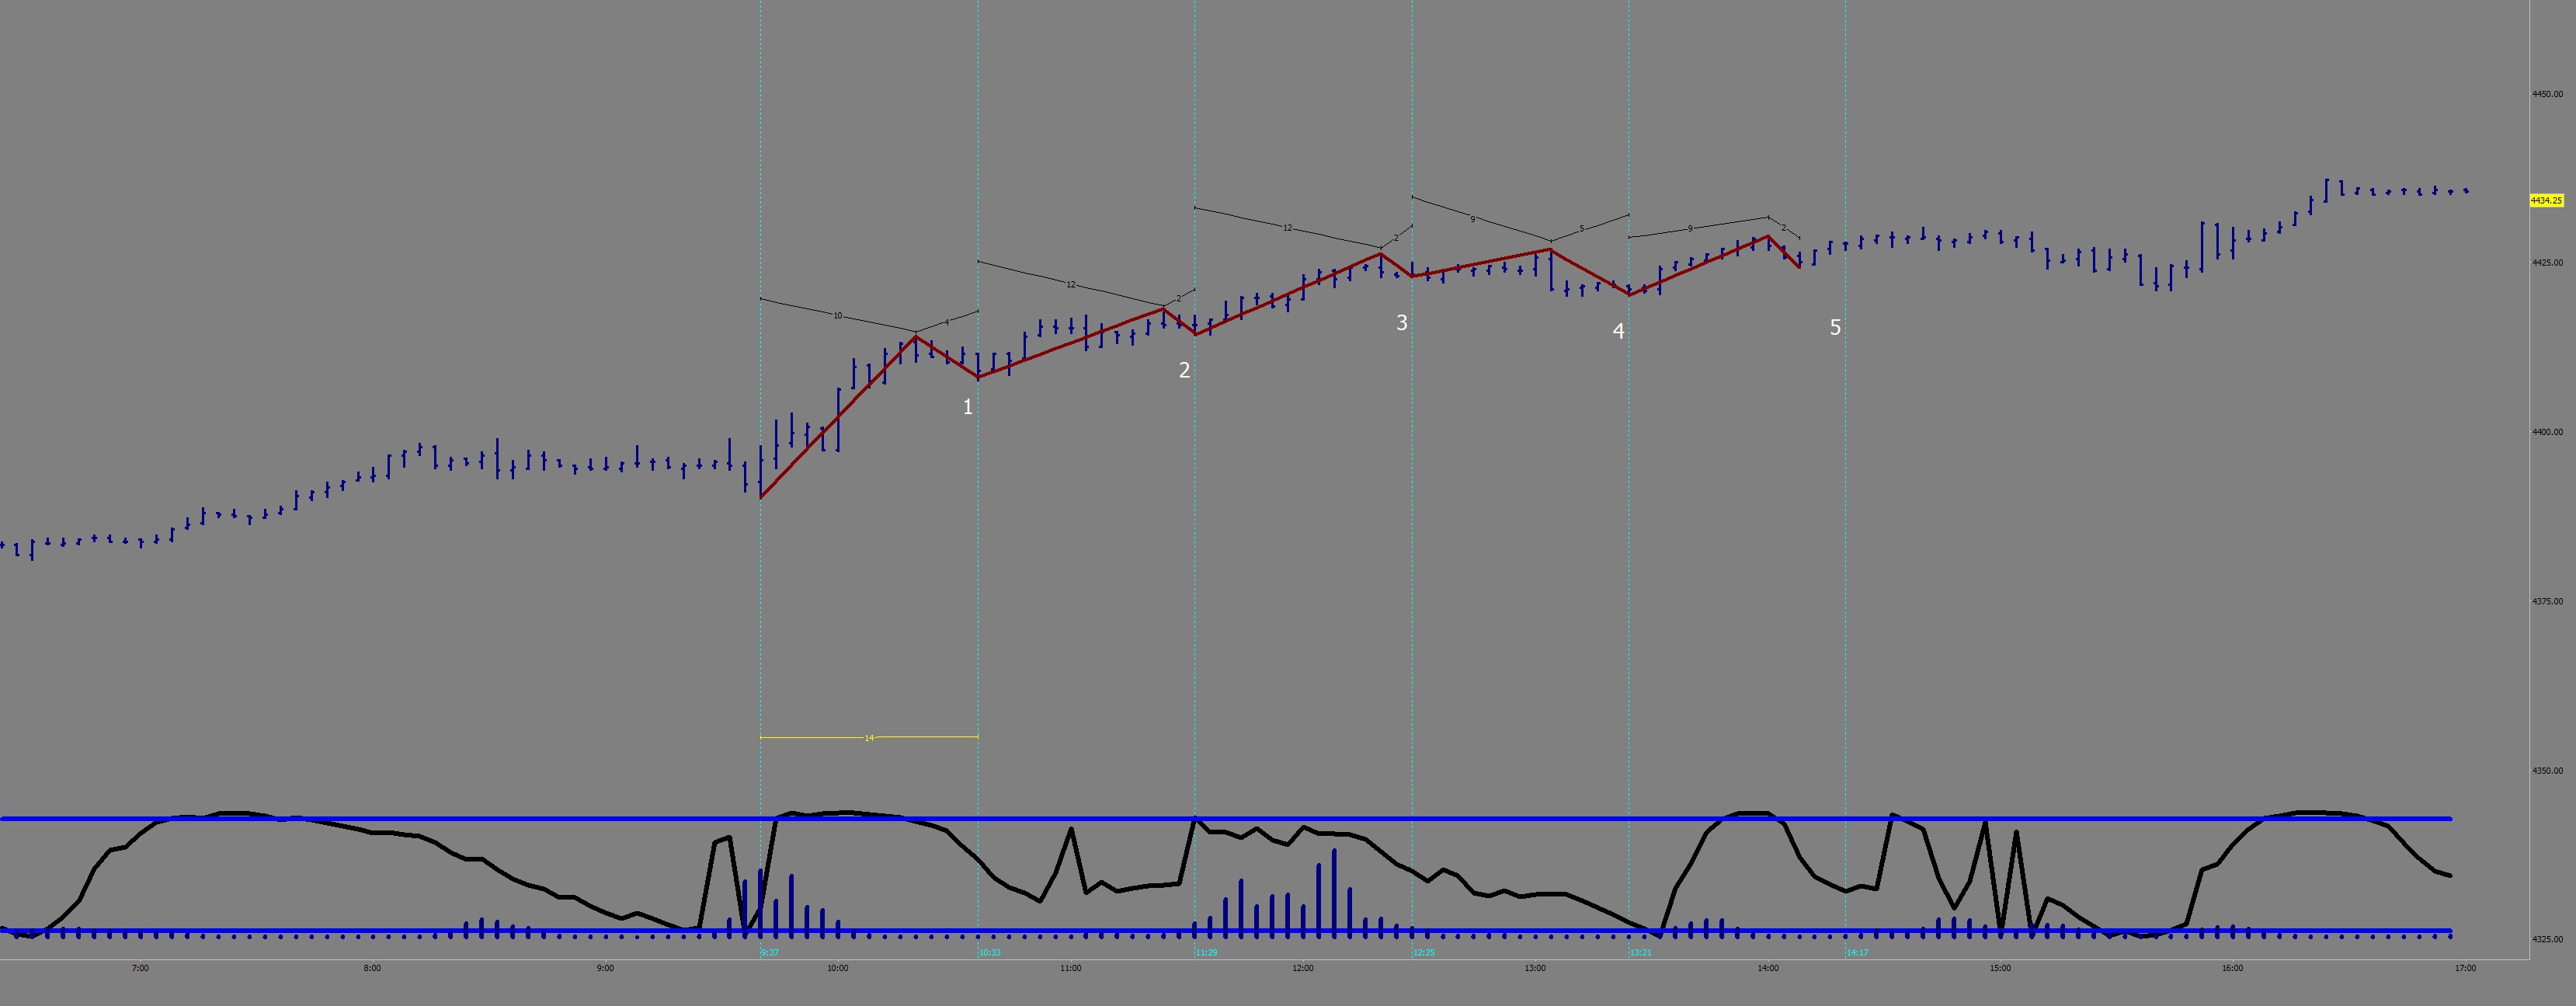Select the cyan 12:25 time marker label
2576x1006 pixels.
(x=1424, y=953)
